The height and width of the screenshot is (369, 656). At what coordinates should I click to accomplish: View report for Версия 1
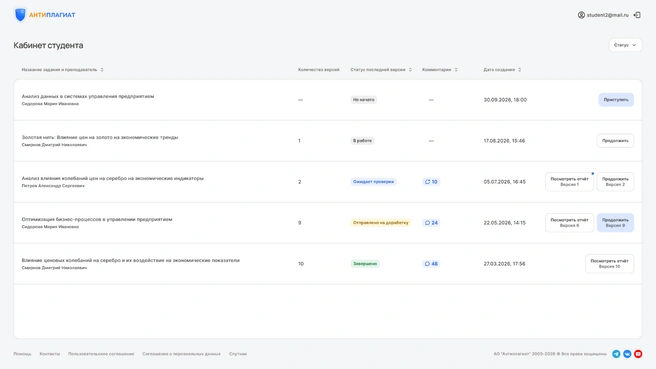pyautogui.click(x=569, y=182)
